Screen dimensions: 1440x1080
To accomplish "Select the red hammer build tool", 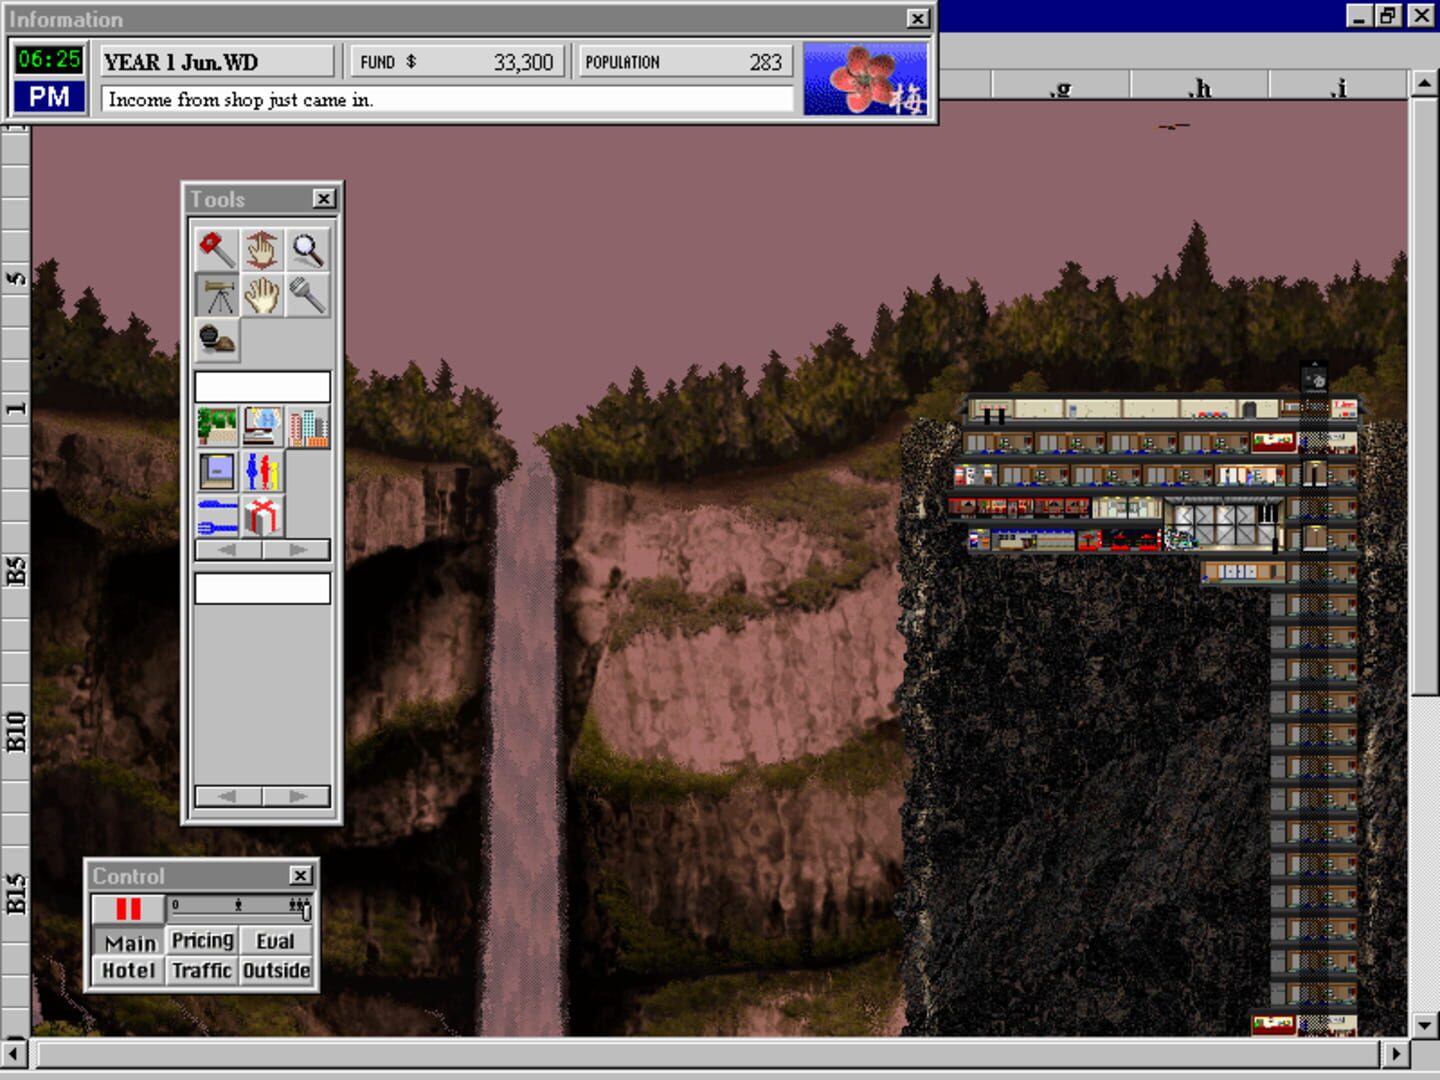I will [216, 249].
